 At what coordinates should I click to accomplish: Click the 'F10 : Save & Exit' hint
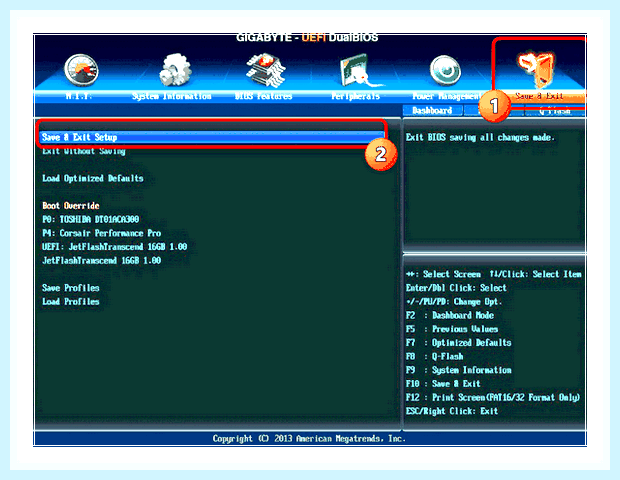coord(443,384)
